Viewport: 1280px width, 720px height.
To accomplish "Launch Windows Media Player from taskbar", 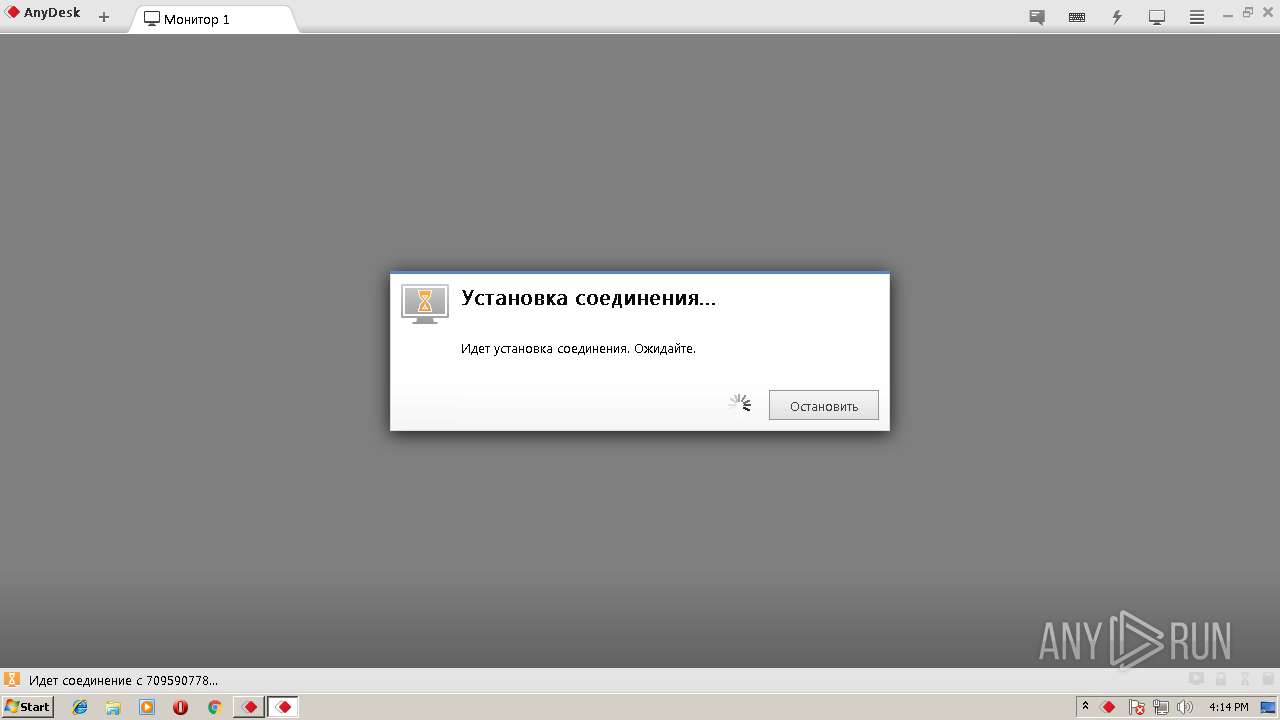I will (147, 707).
